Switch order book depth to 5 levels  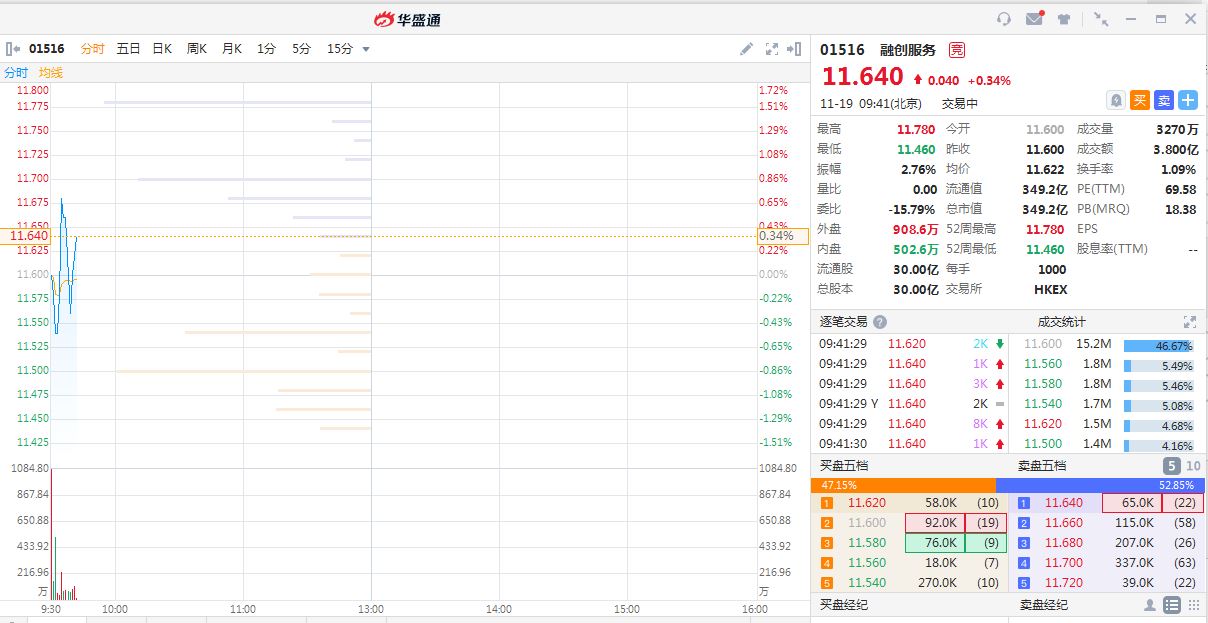tap(1171, 466)
